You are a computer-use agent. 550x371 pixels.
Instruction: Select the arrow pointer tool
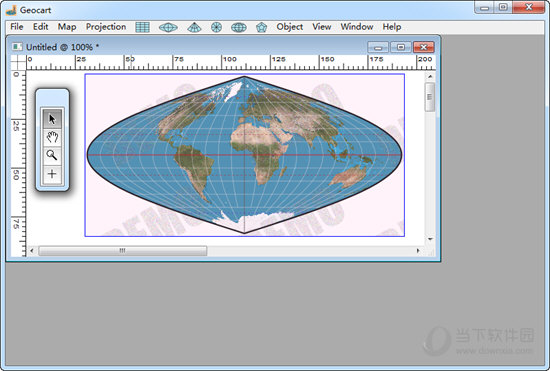click(52, 119)
